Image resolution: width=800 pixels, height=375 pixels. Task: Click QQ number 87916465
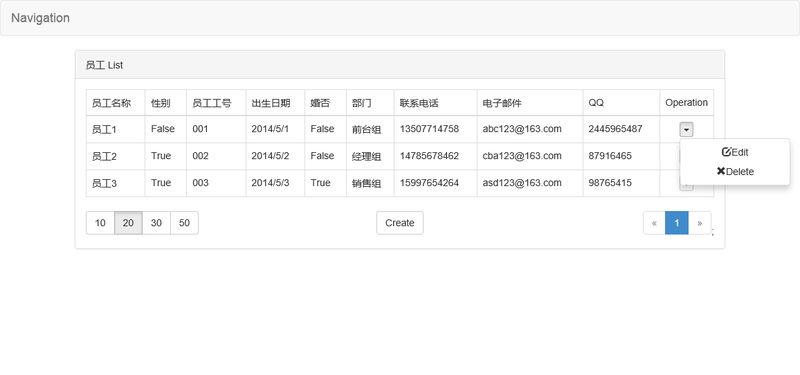click(610, 156)
